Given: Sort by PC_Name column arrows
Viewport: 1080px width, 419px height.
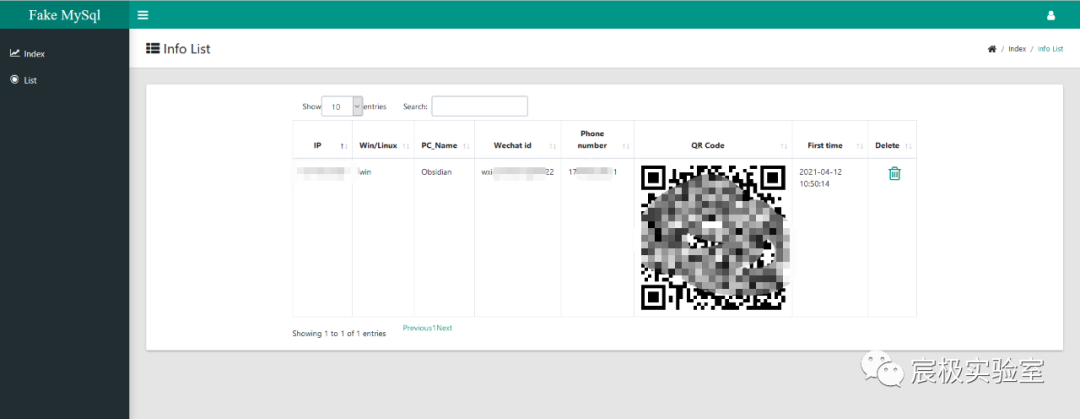Looking at the screenshot, I should coord(466,146).
